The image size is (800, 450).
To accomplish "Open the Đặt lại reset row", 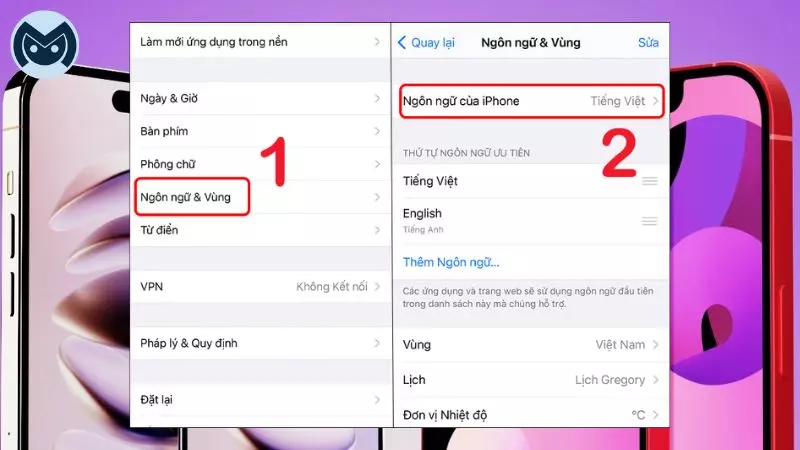I will 261,399.
